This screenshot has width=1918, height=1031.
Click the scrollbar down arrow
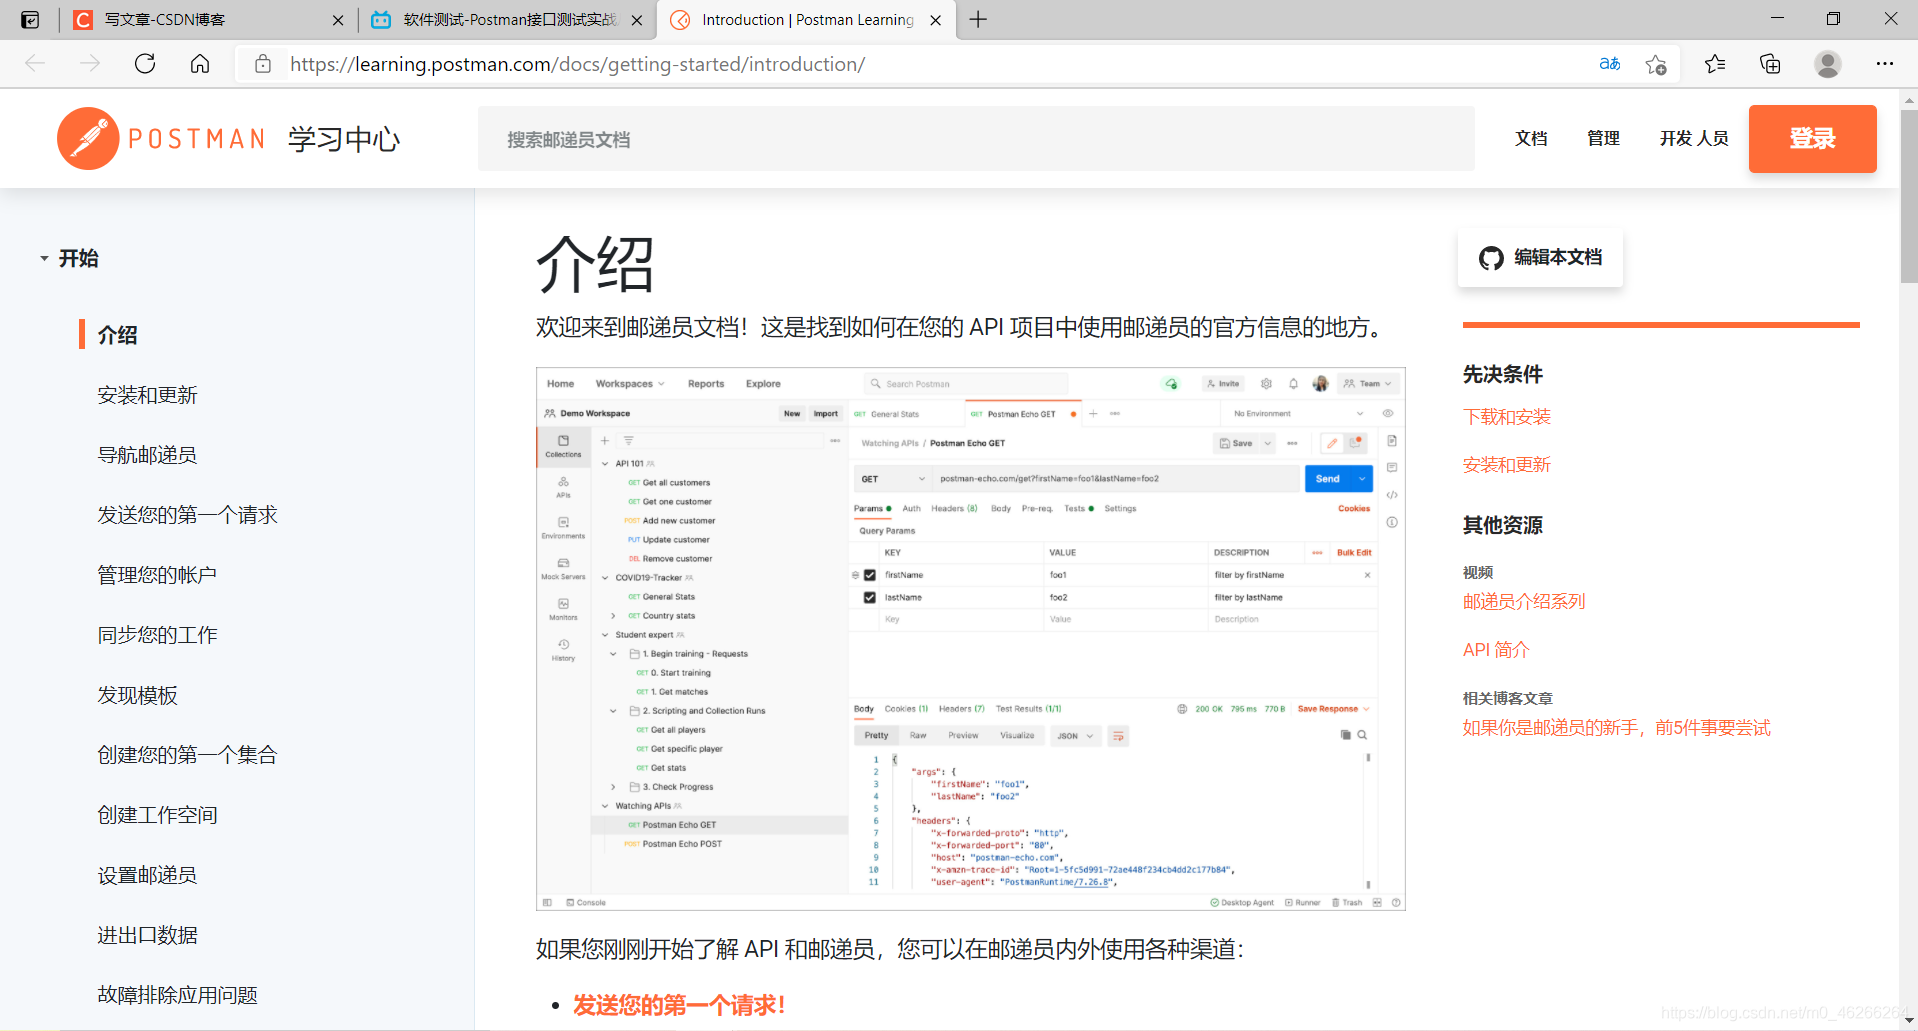[1909, 1021]
